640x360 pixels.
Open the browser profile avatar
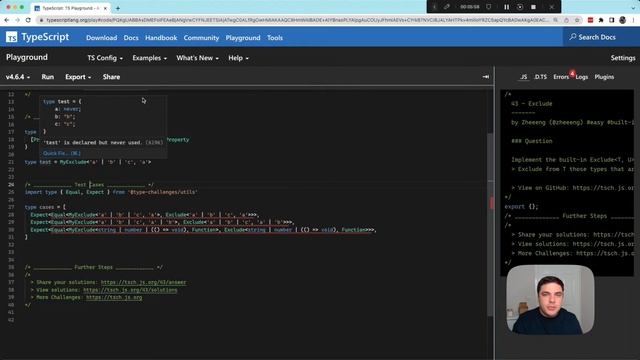[x=622, y=20]
